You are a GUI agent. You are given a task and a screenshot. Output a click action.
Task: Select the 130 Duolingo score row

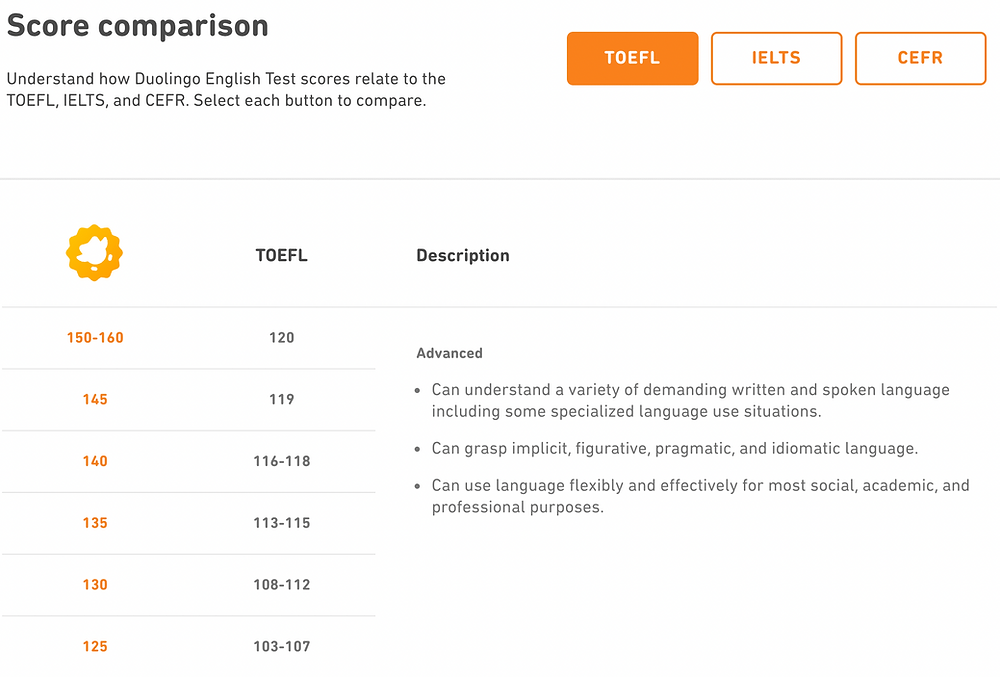189,585
